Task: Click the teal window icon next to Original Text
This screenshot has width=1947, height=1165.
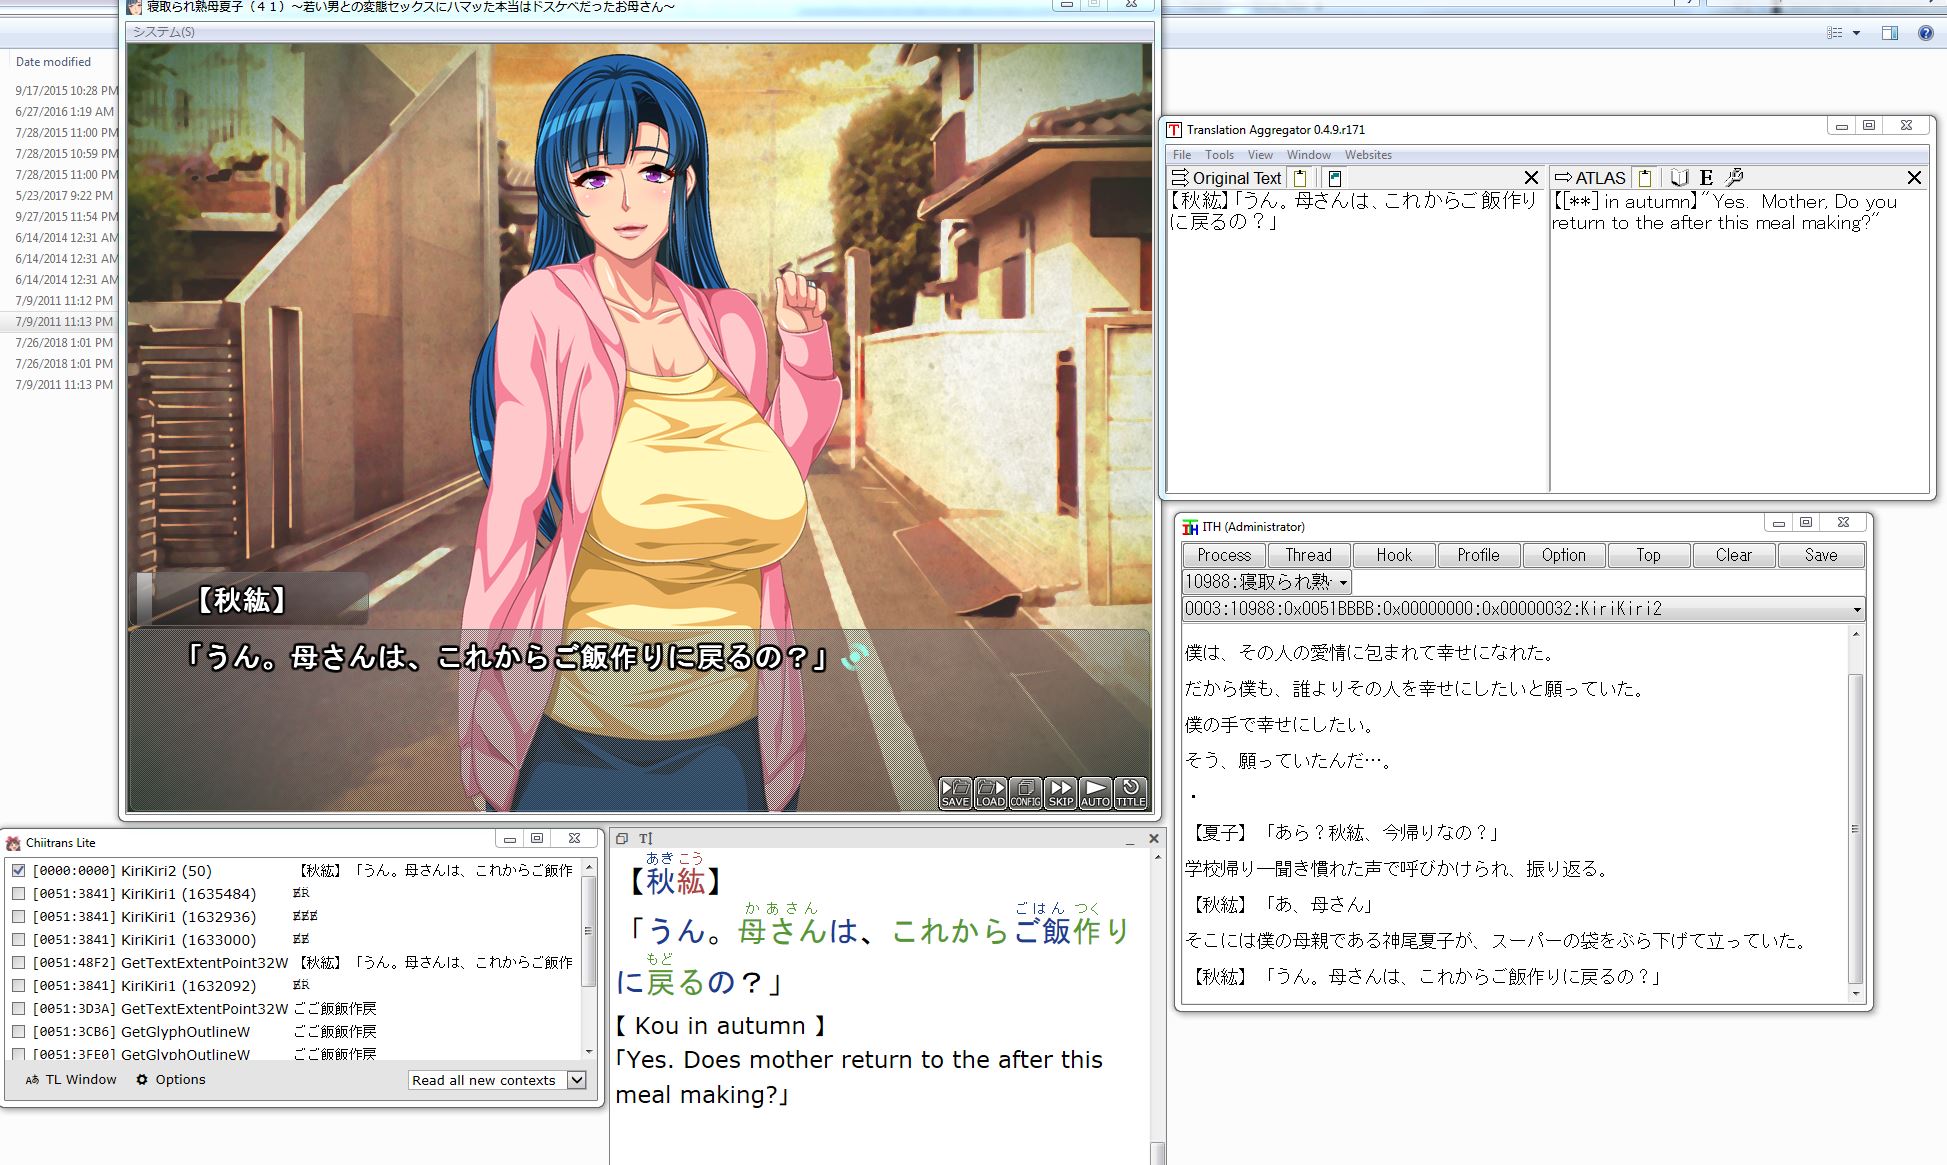Action: coord(1334,178)
